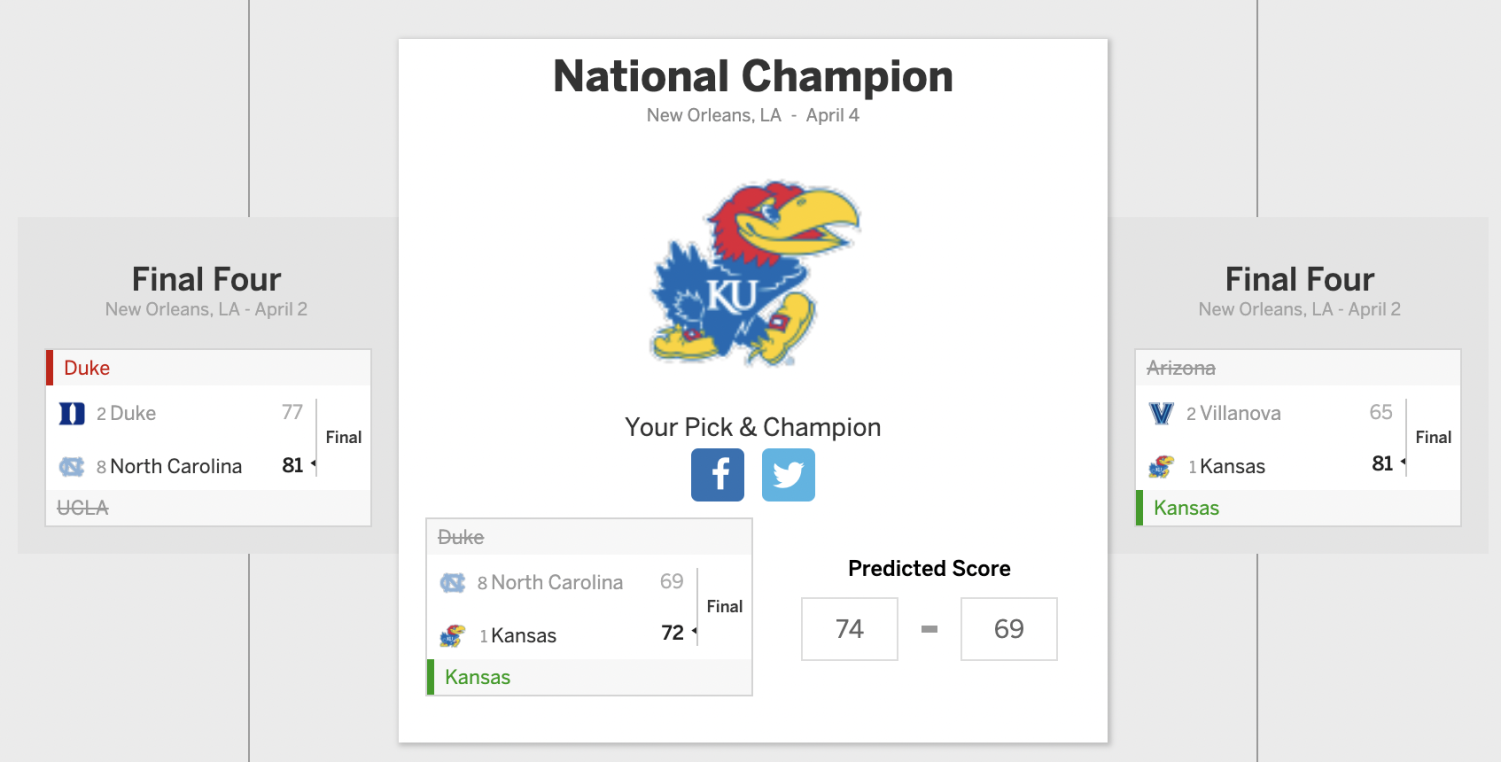Image resolution: width=1501 pixels, height=762 pixels.
Task: Click North Carolina logo in championship game
Action: [x=453, y=582]
